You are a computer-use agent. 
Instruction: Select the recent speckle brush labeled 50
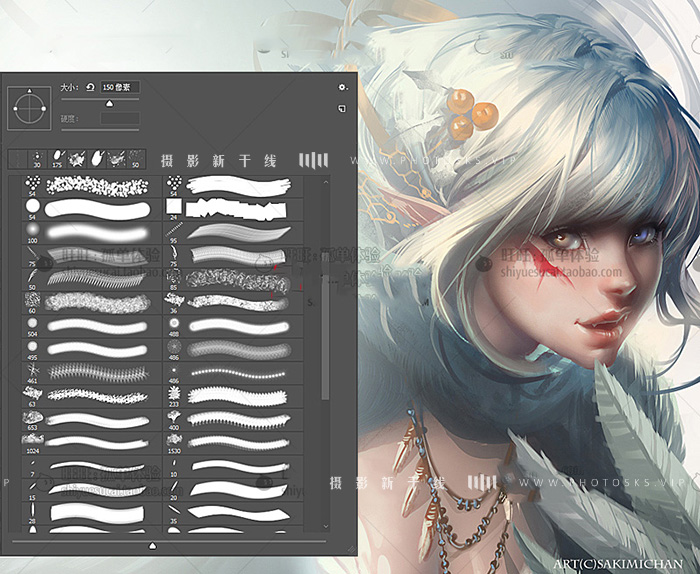[136, 159]
